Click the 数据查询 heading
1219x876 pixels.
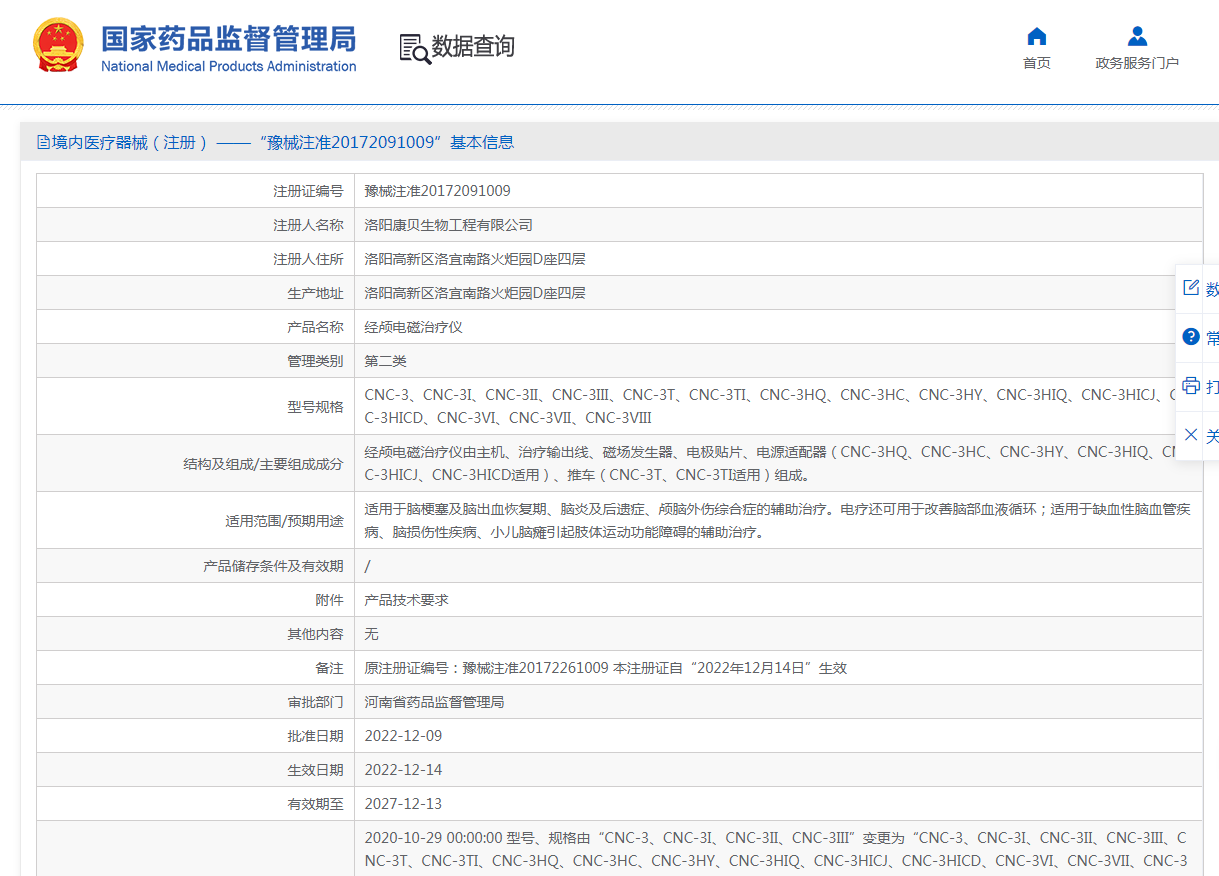pos(473,47)
